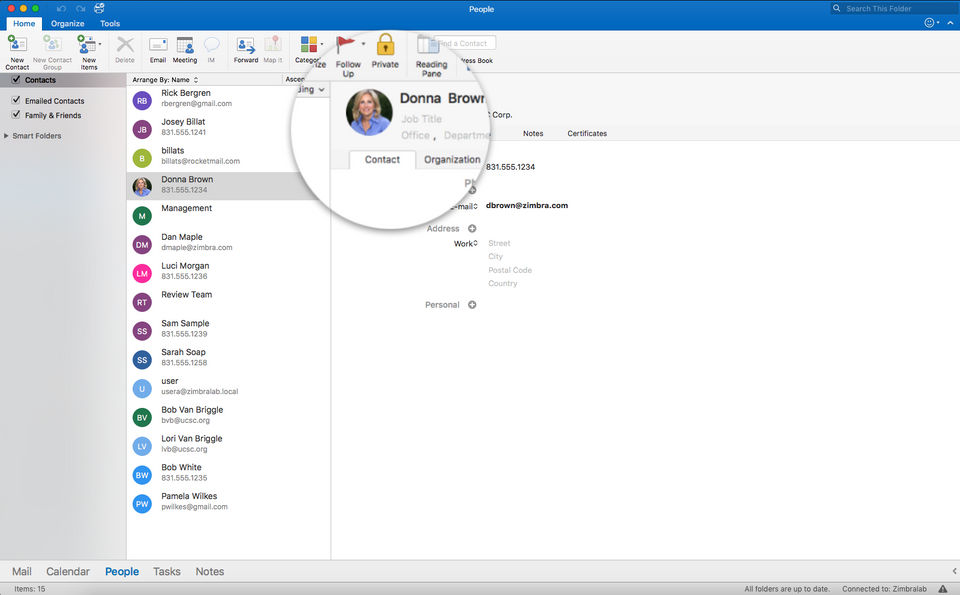This screenshot has height=595, width=960.
Task: Open the Arrange By: Name dropdown
Action: coord(165,80)
